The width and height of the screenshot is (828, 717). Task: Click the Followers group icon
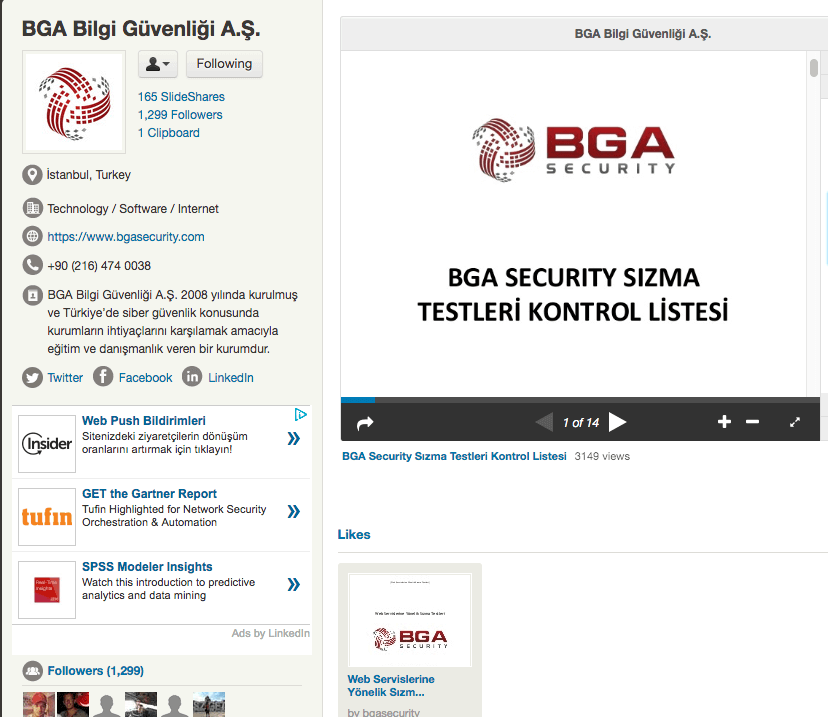32,671
